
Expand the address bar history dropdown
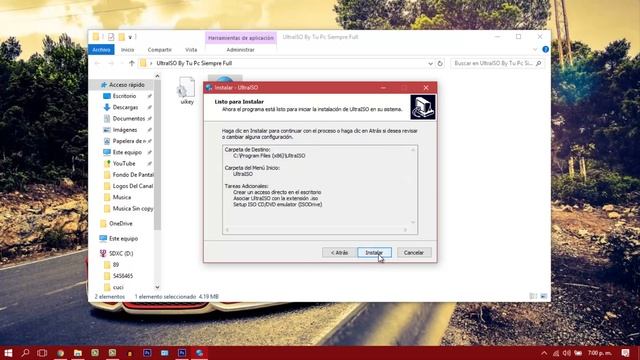[430, 64]
